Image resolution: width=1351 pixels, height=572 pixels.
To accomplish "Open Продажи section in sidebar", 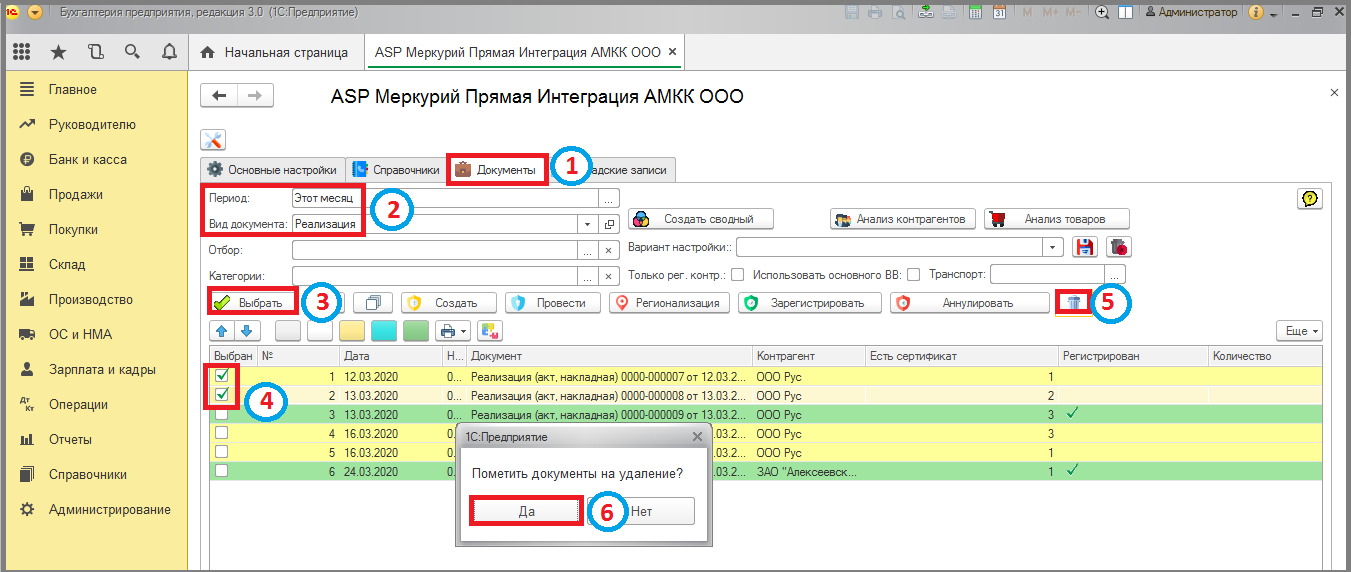I will tap(76, 194).
